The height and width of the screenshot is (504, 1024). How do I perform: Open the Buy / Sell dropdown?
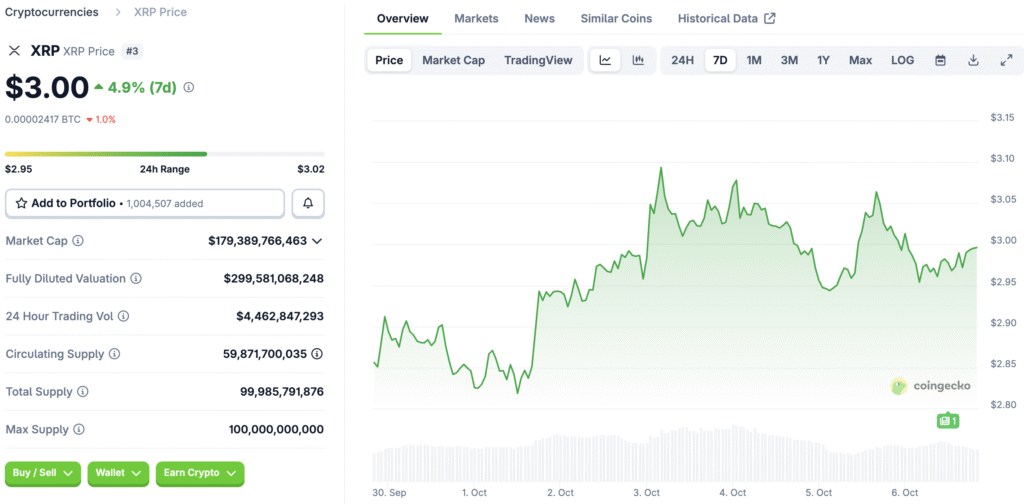point(43,472)
